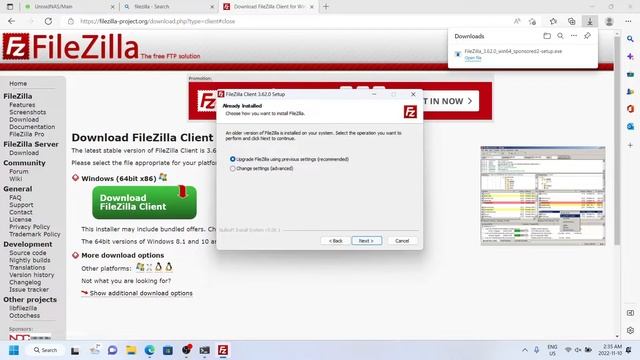Open Microsoft Edge from taskbar
The width and height of the screenshot is (640, 360).
[149, 350]
